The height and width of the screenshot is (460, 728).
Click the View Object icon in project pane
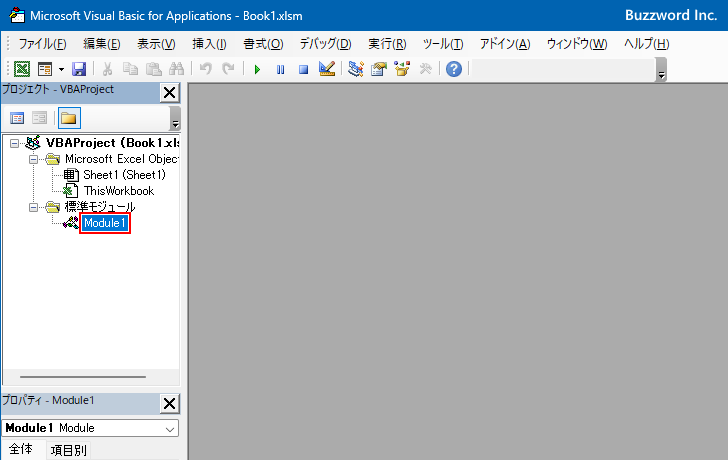[x=39, y=118]
